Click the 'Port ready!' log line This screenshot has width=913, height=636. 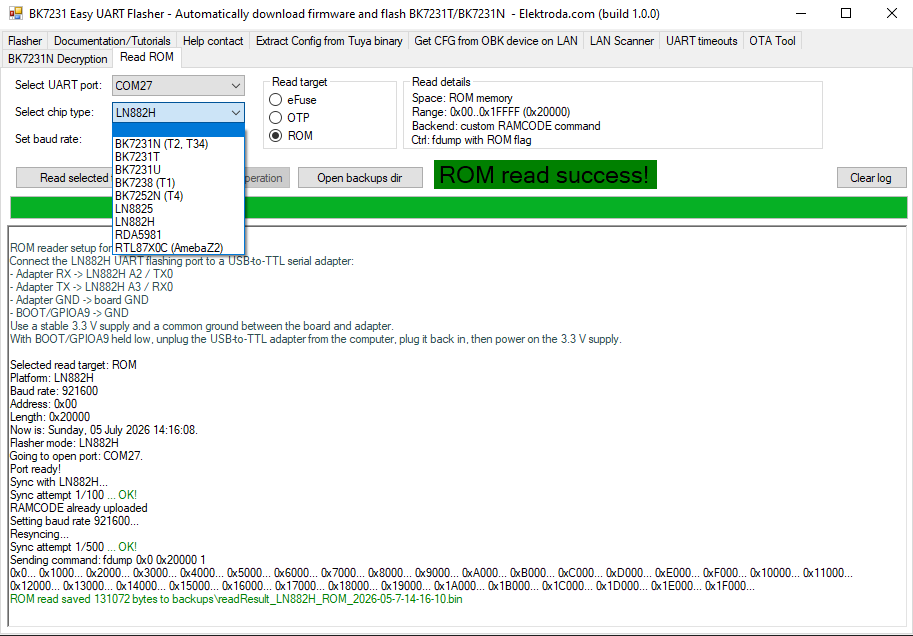pyautogui.click(x=36, y=469)
